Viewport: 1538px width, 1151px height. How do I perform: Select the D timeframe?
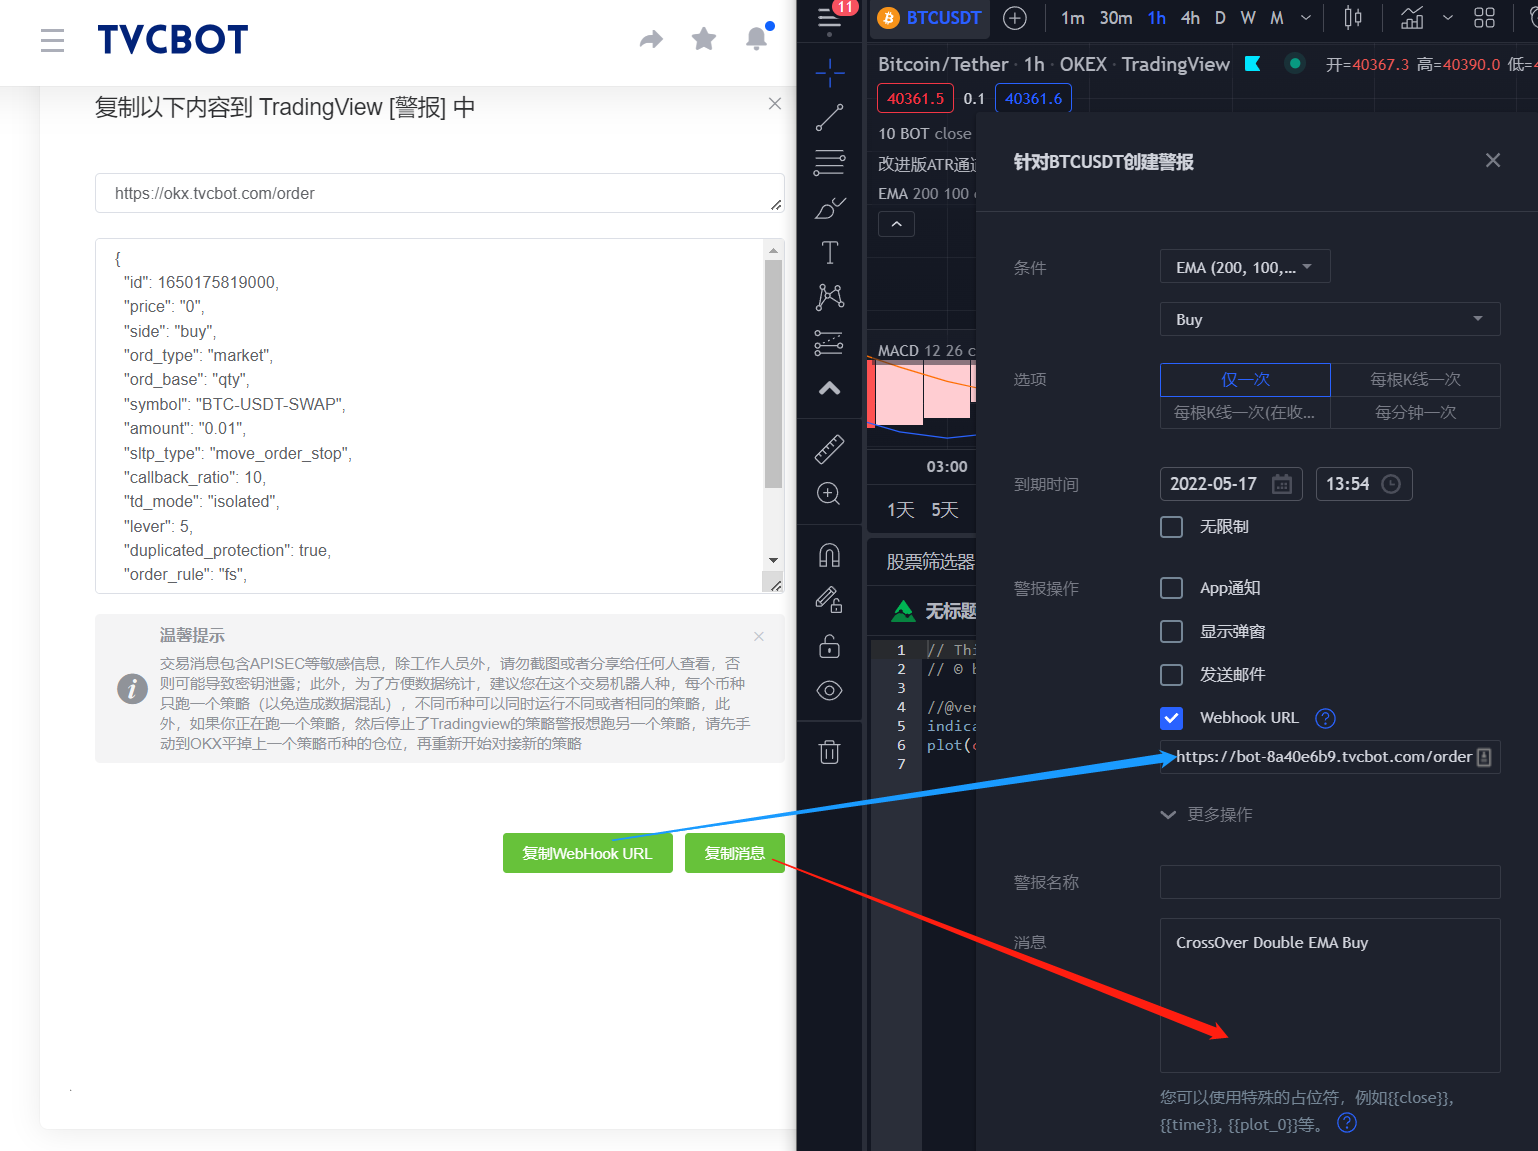(1220, 18)
